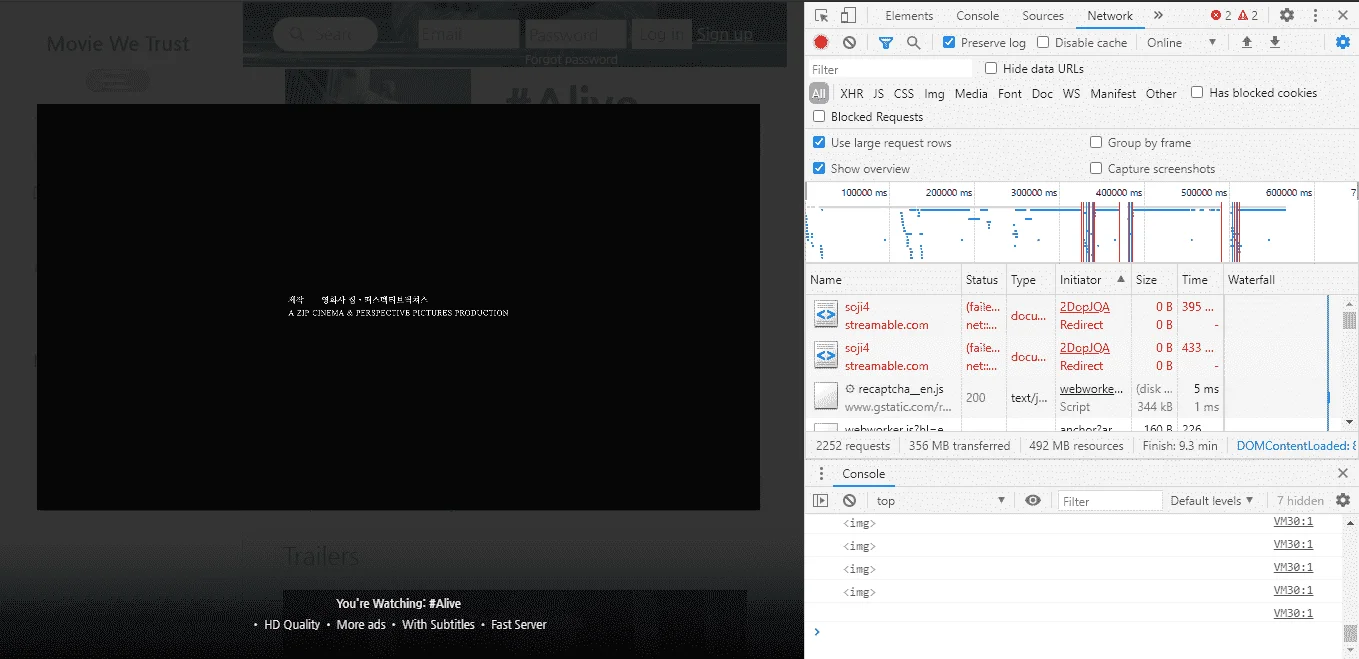
Task: Toggle the device toolbar icon
Action: coord(847,15)
